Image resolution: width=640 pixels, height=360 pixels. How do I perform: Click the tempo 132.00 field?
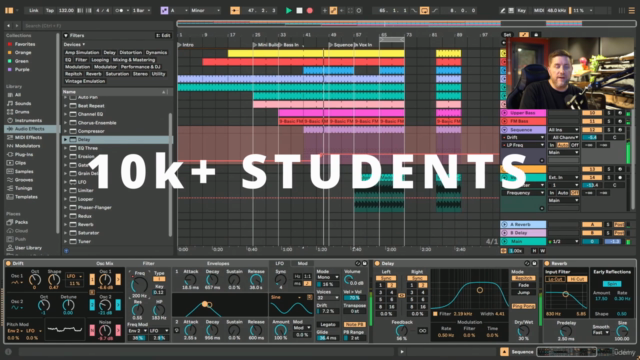66,10
